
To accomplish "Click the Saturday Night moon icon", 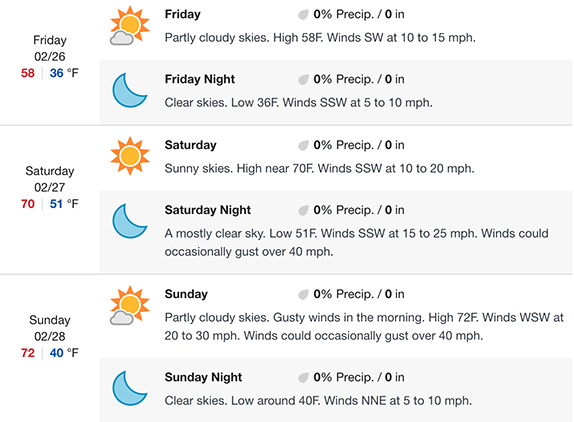I will click(x=130, y=221).
